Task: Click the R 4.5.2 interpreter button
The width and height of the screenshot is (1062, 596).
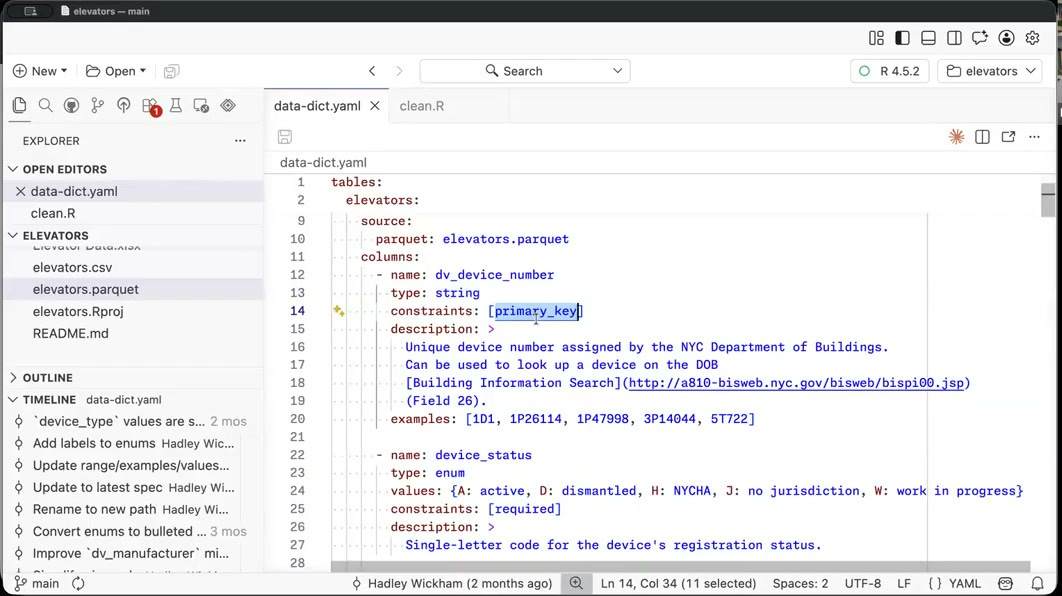Action: point(889,71)
